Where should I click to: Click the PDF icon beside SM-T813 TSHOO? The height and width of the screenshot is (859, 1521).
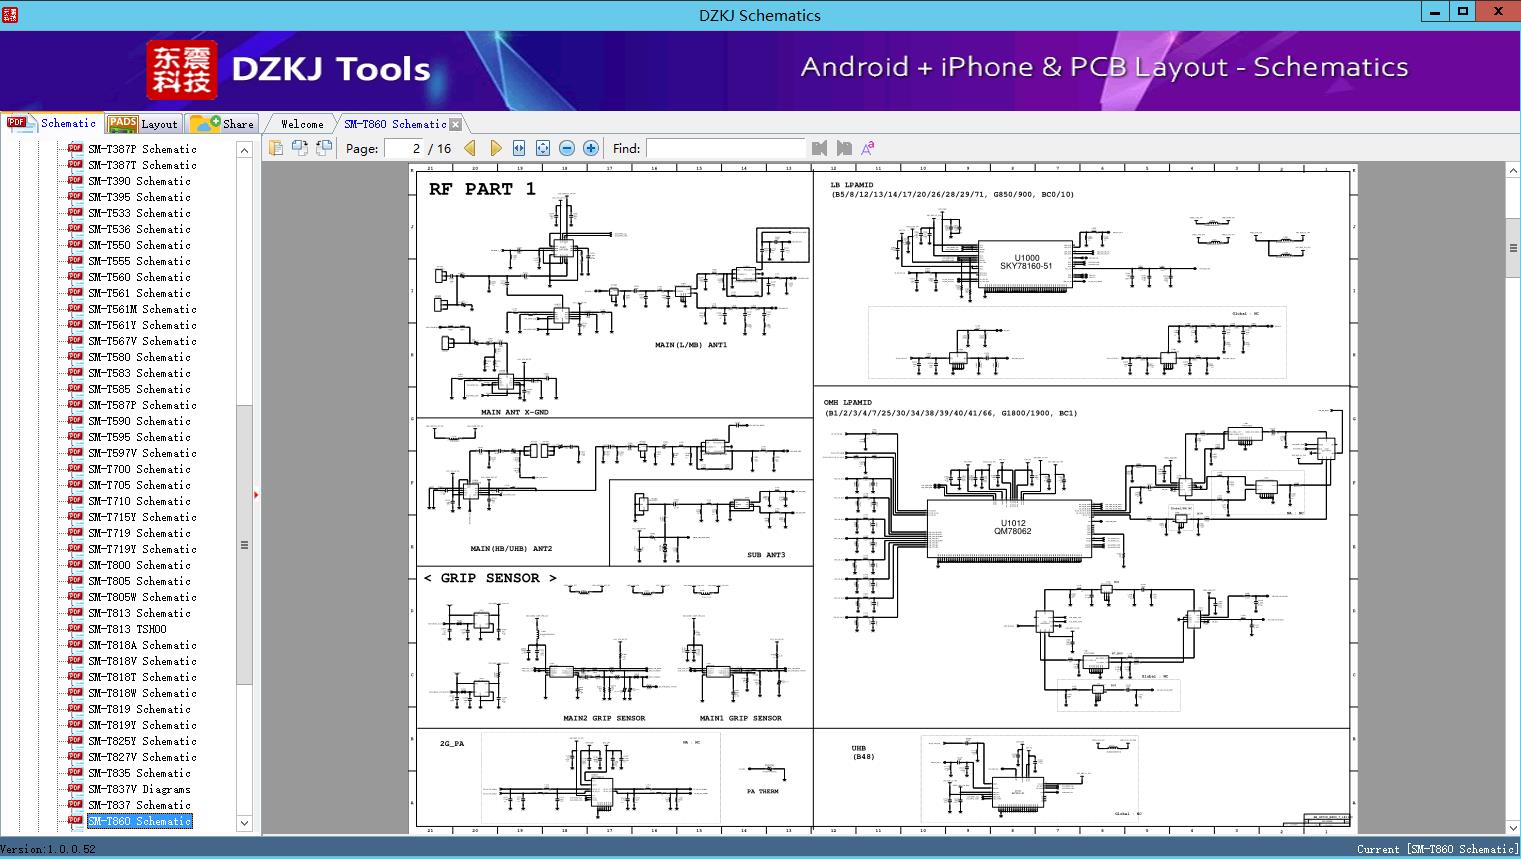pyautogui.click(x=75, y=629)
